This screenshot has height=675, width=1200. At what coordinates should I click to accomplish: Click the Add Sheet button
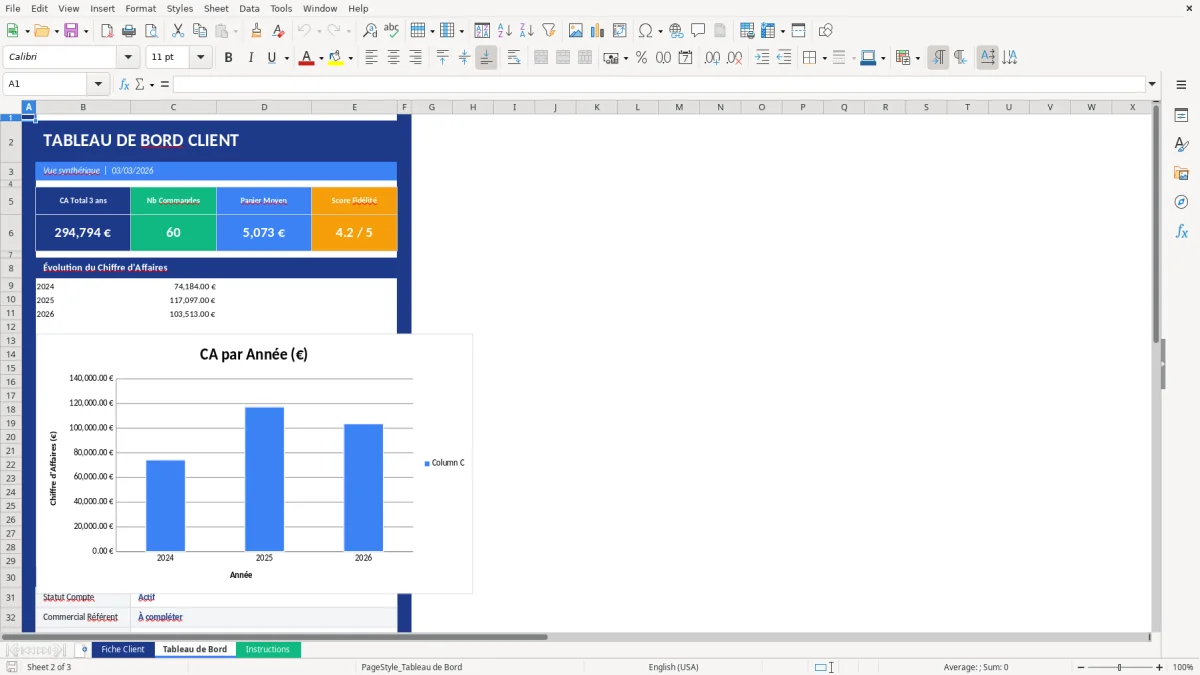83,649
